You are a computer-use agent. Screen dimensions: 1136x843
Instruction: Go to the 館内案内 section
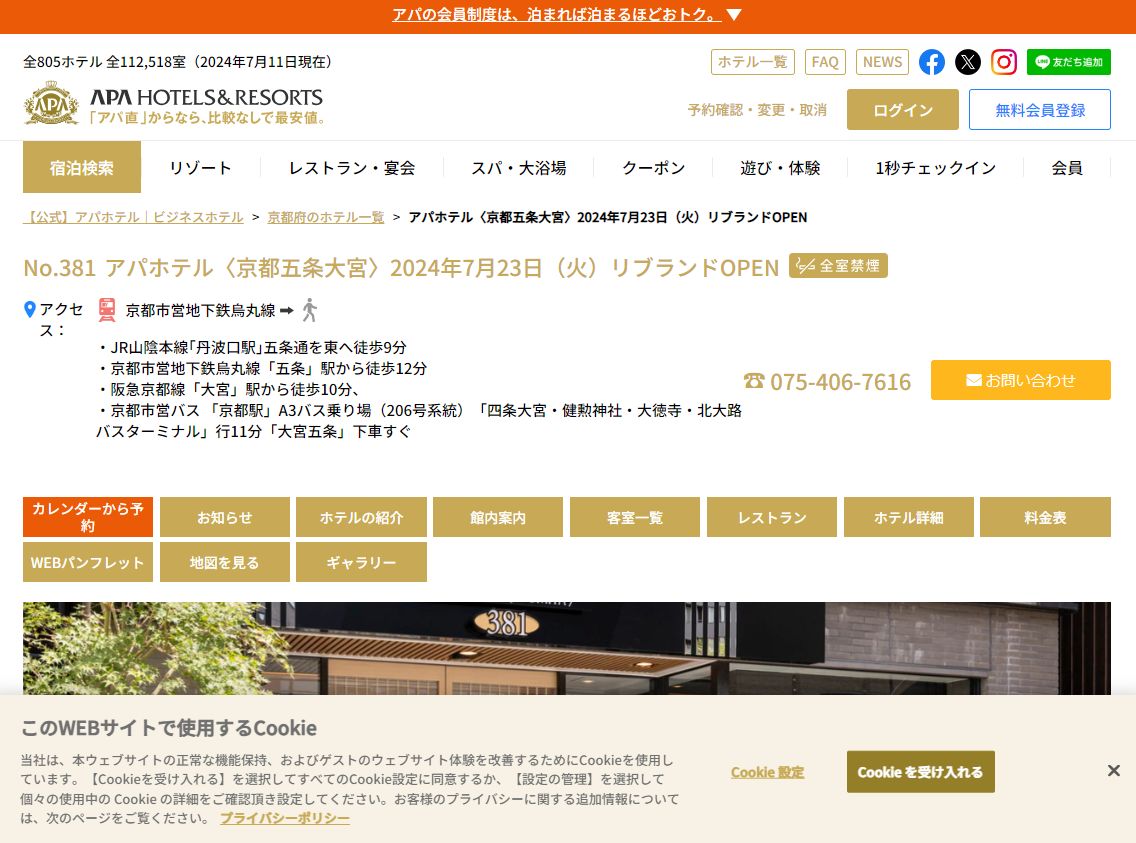point(498,517)
